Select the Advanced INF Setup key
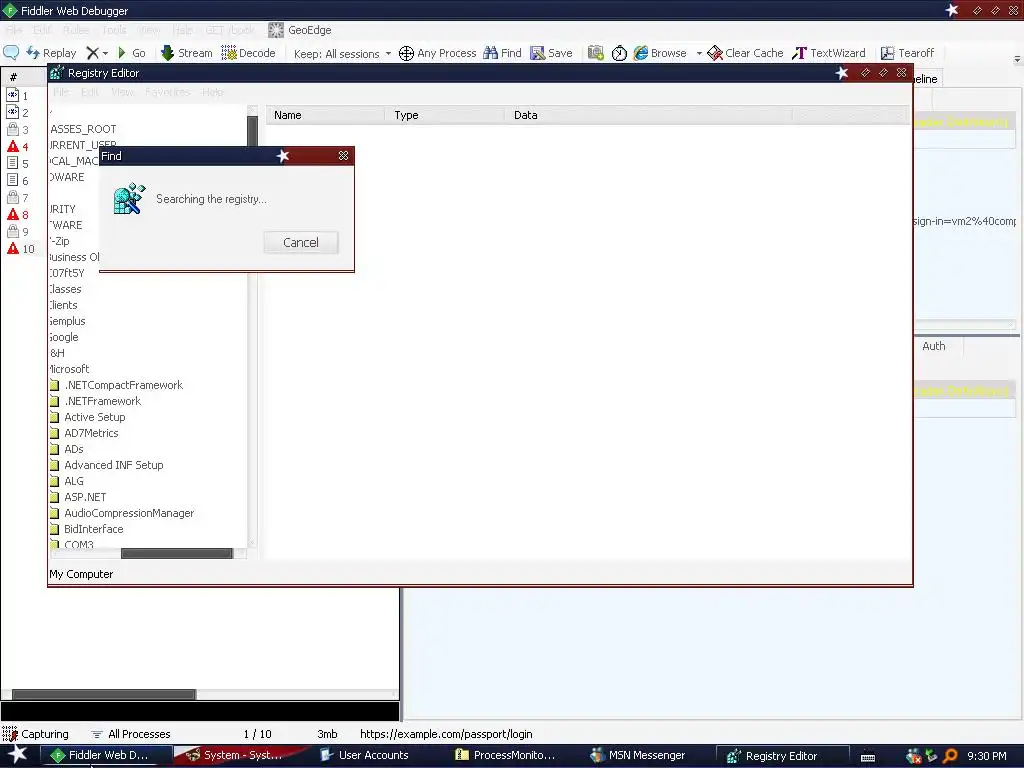This screenshot has height=768, width=1024. tap(114, 465)
